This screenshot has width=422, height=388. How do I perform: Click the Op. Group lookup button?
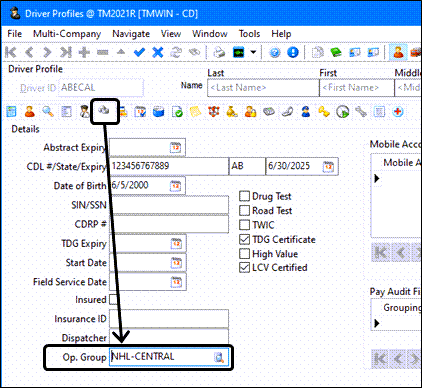(219, 357)
